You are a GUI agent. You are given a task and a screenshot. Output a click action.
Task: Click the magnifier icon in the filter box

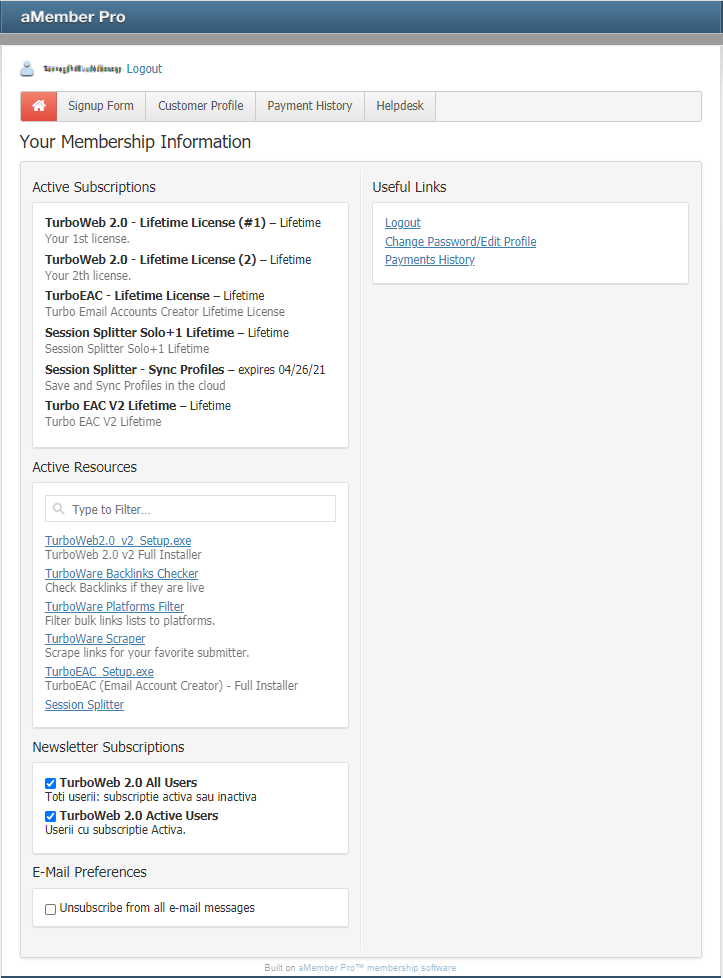coord(59,509)
